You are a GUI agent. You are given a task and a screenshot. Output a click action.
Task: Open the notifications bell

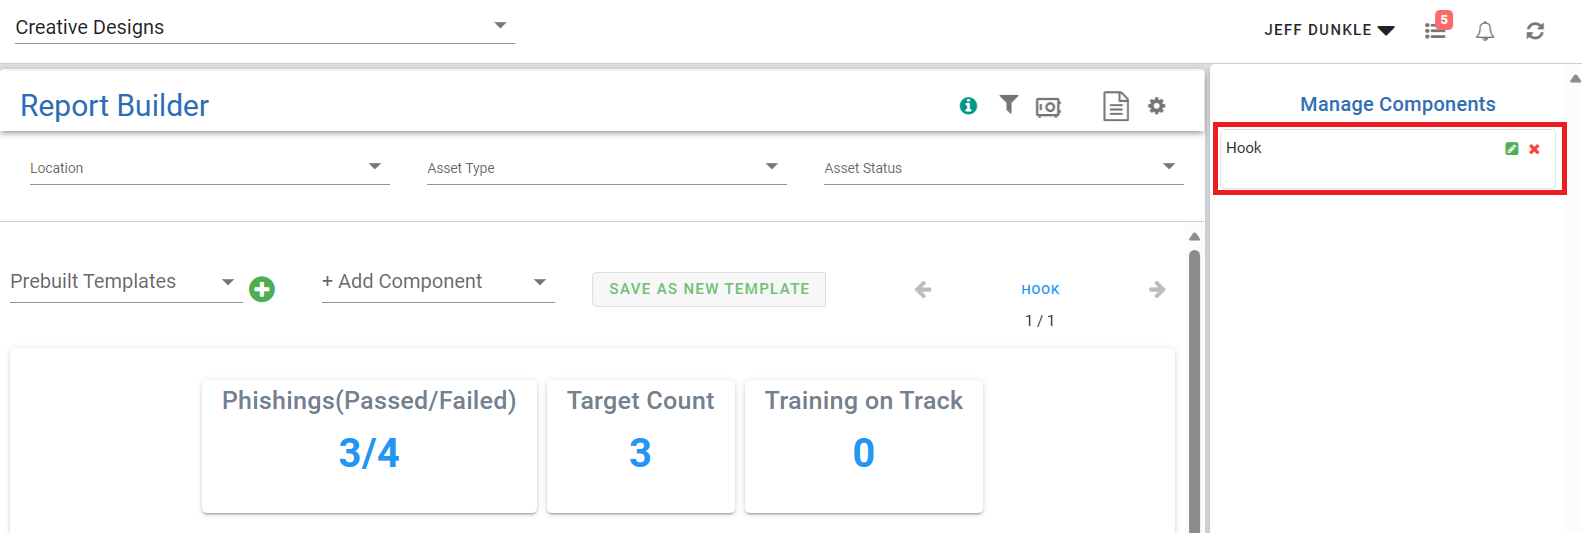pos(1485,31)
